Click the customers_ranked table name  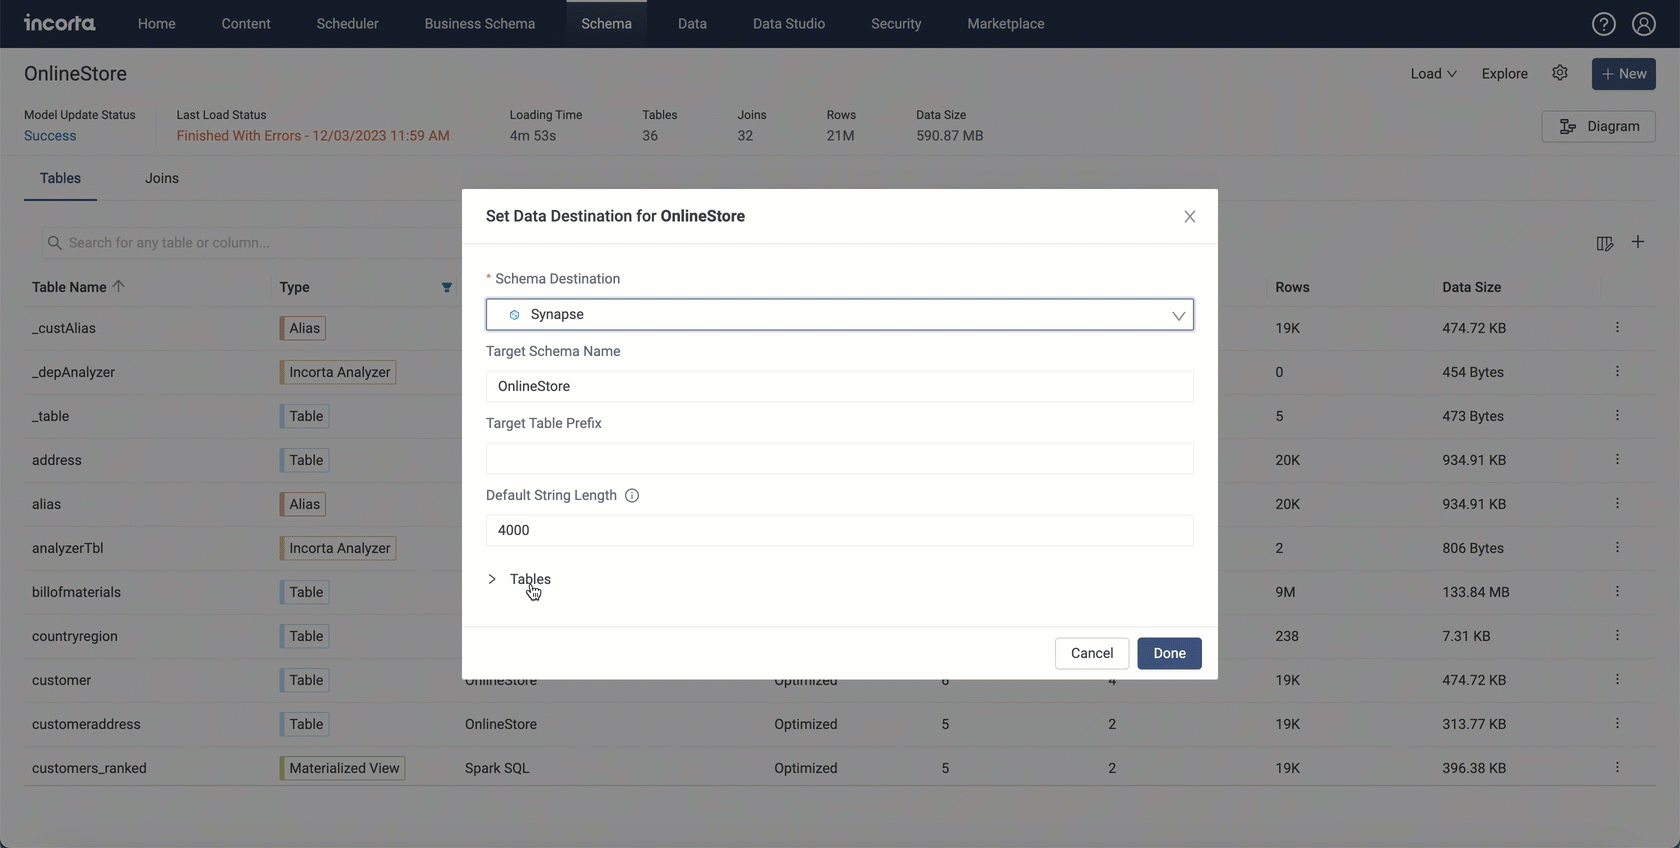point(89,768)
